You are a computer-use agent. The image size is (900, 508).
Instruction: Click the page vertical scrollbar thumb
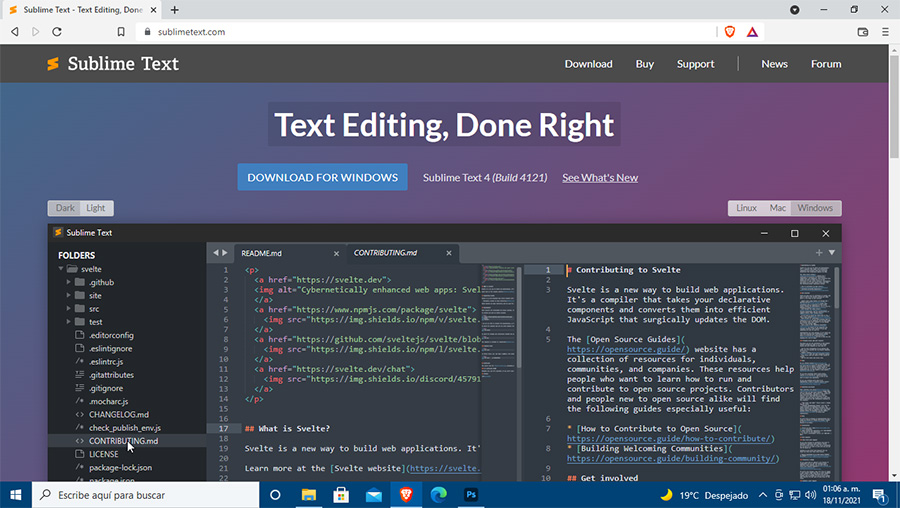[894, 106]
